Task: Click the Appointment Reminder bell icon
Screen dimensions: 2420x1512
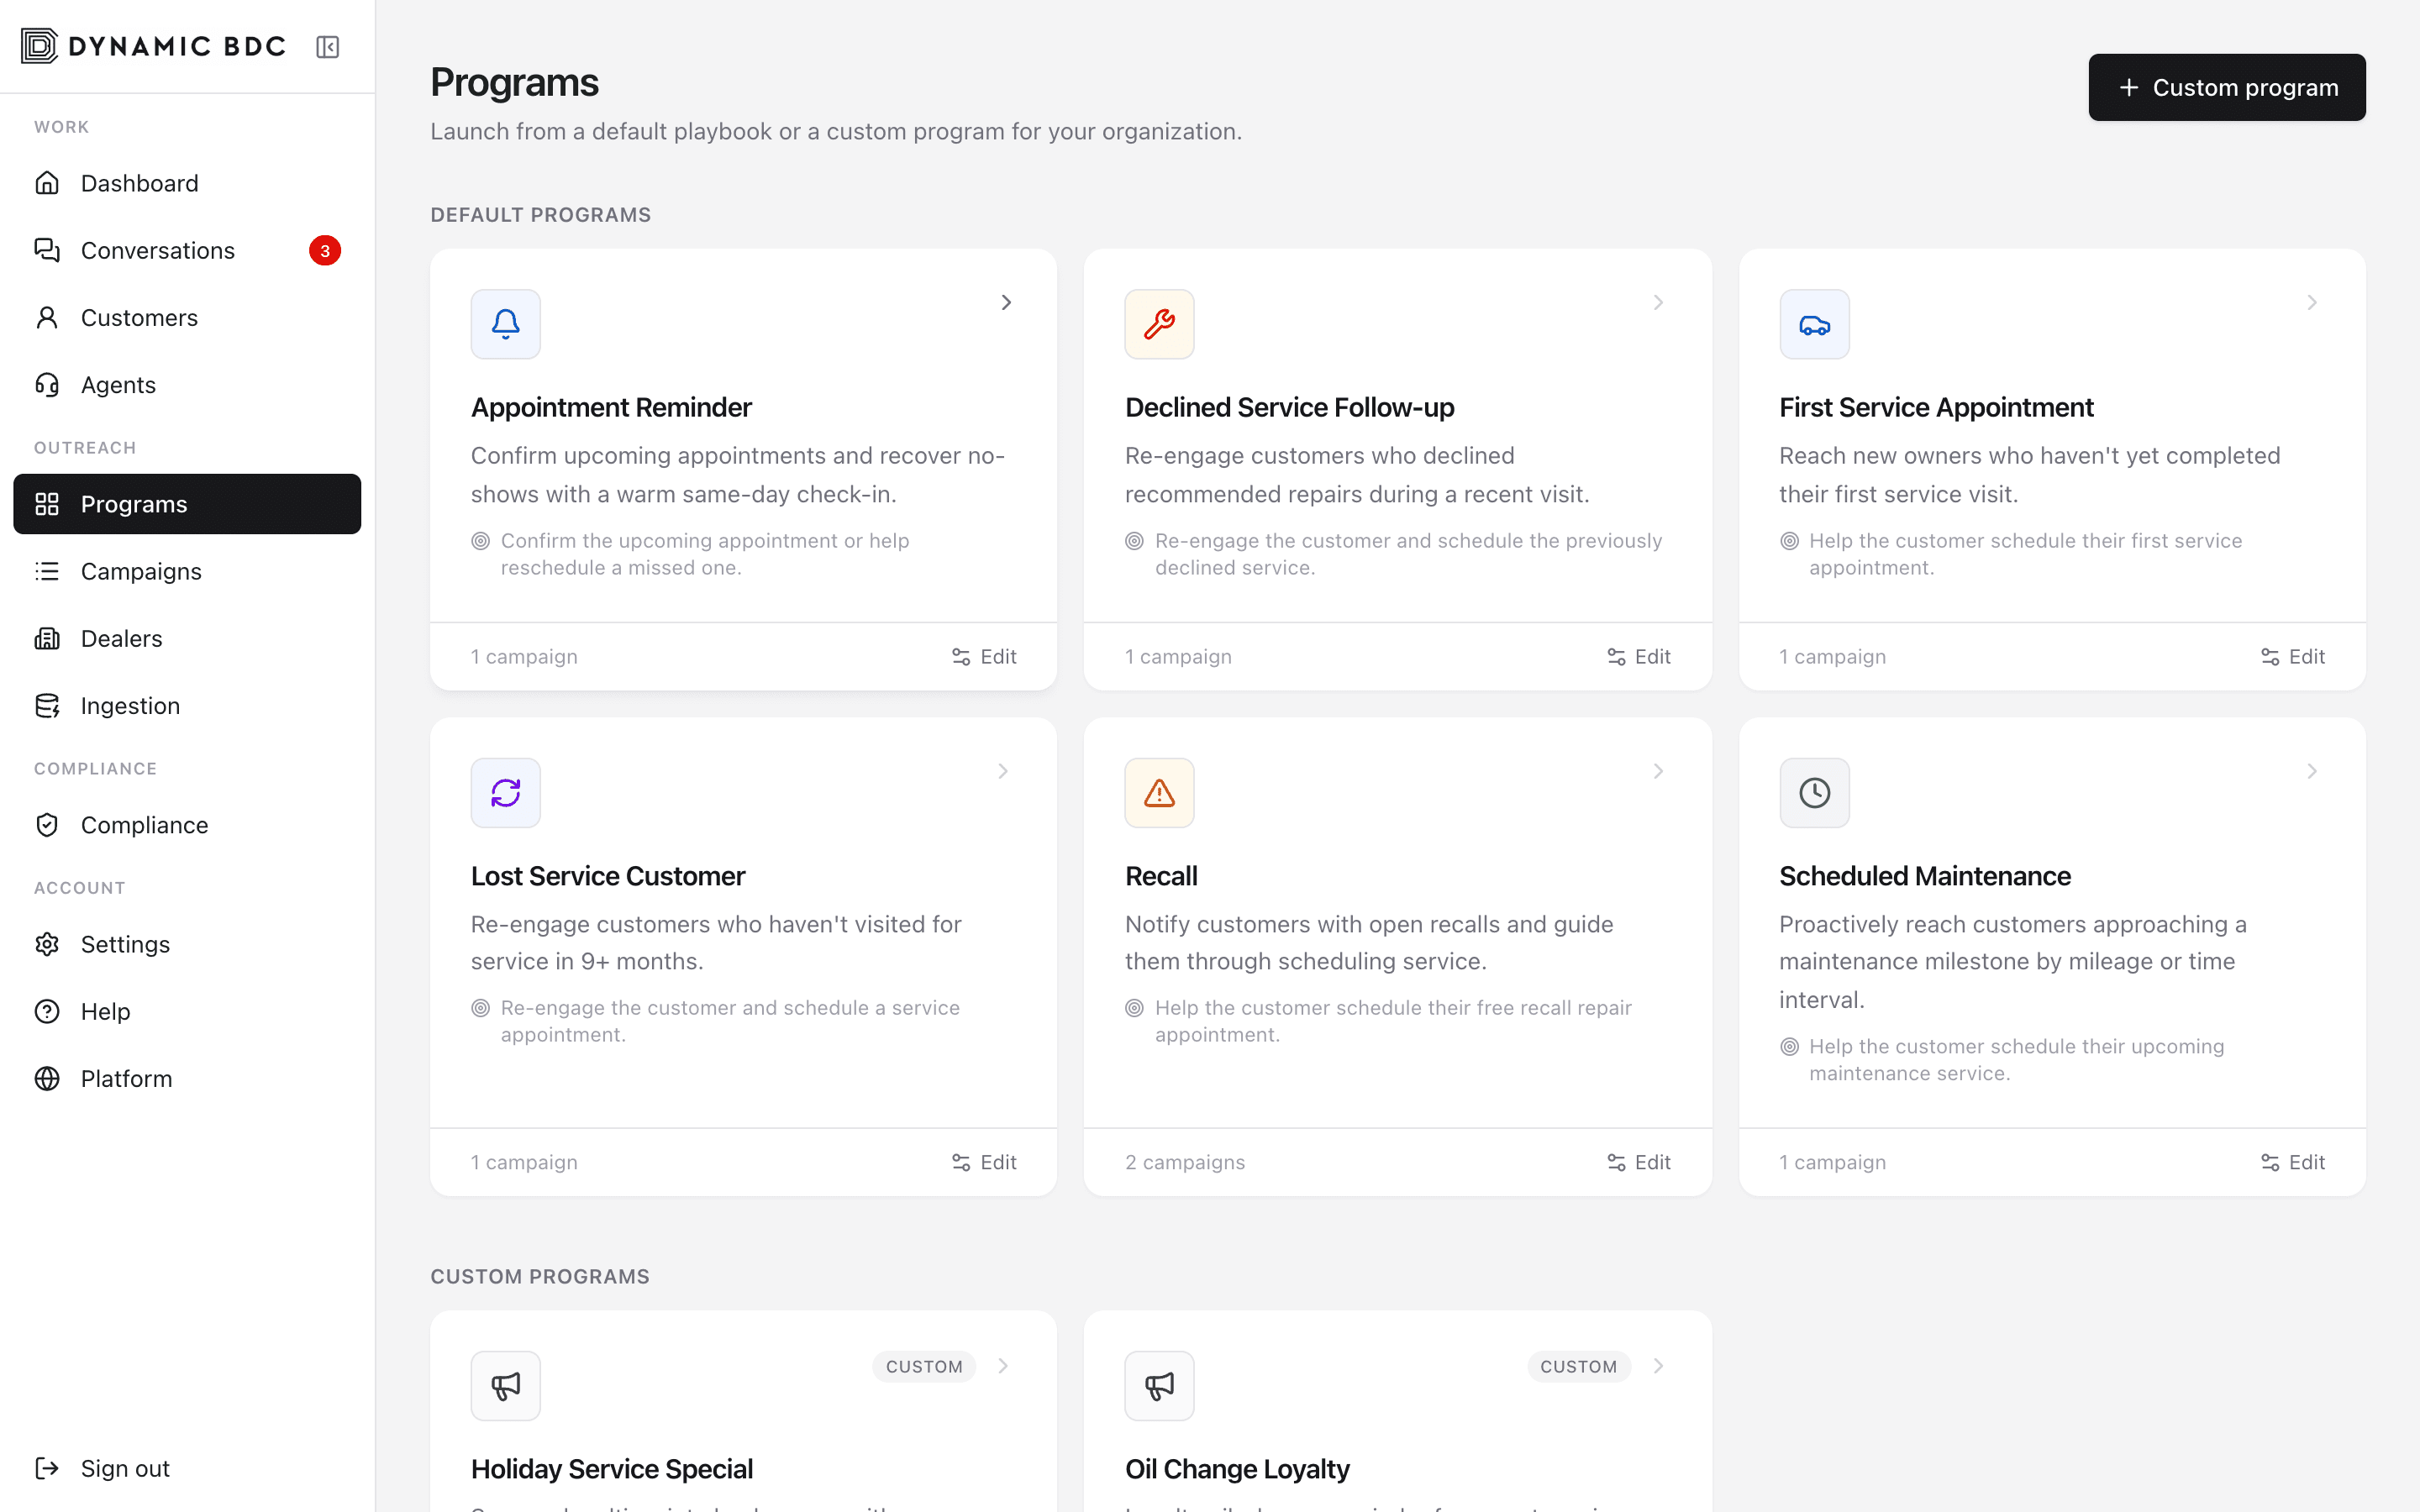Action: (505, 324)
